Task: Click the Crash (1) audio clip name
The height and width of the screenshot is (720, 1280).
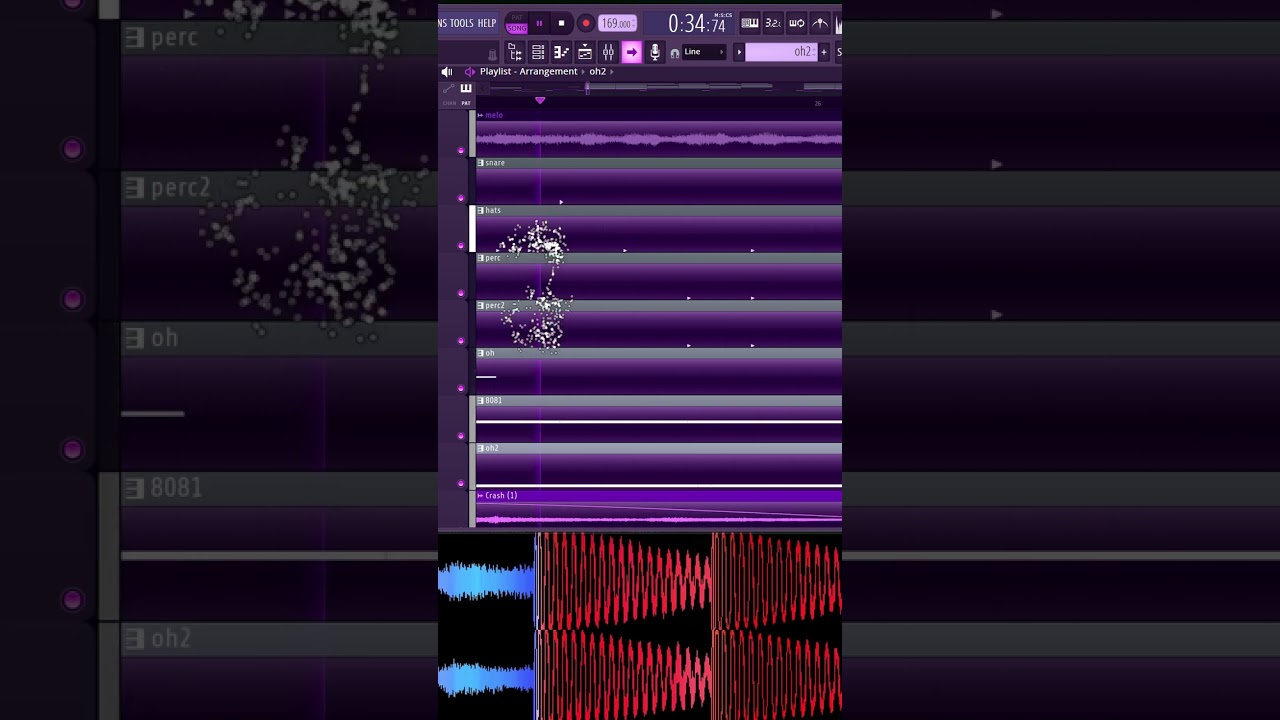Action: coord(501,496)
